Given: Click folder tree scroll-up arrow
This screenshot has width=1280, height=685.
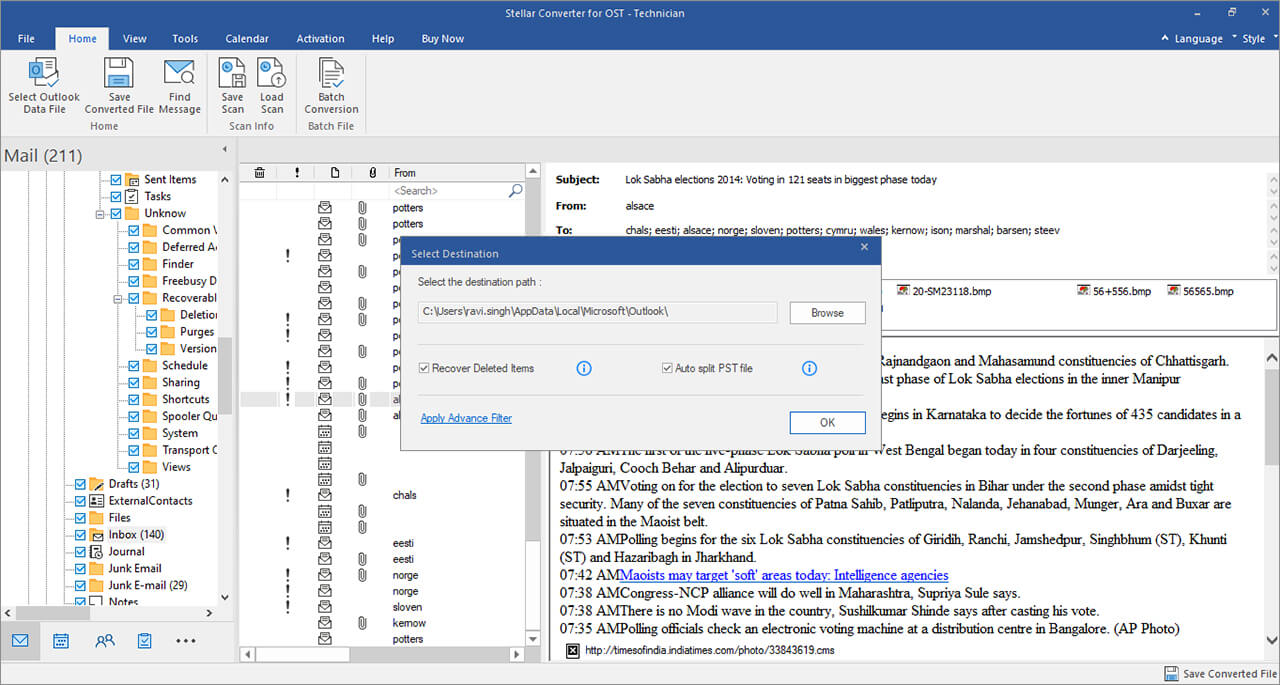Looking at the screenshot, I should coord(225,179).
